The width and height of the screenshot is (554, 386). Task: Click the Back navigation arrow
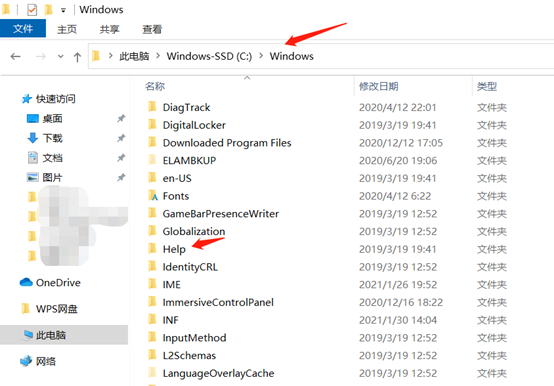click(x=16, y=57)
